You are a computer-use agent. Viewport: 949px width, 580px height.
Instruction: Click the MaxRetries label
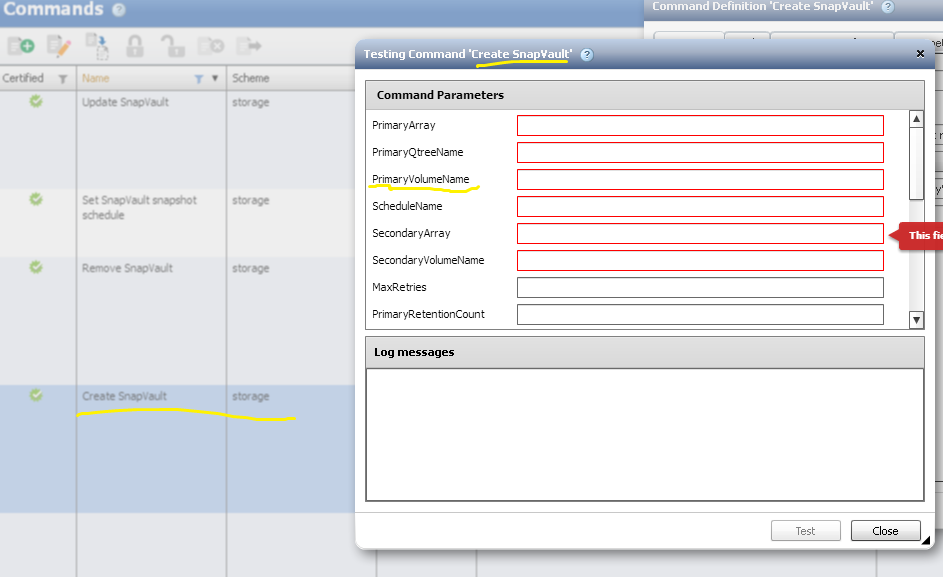[399, 288]
